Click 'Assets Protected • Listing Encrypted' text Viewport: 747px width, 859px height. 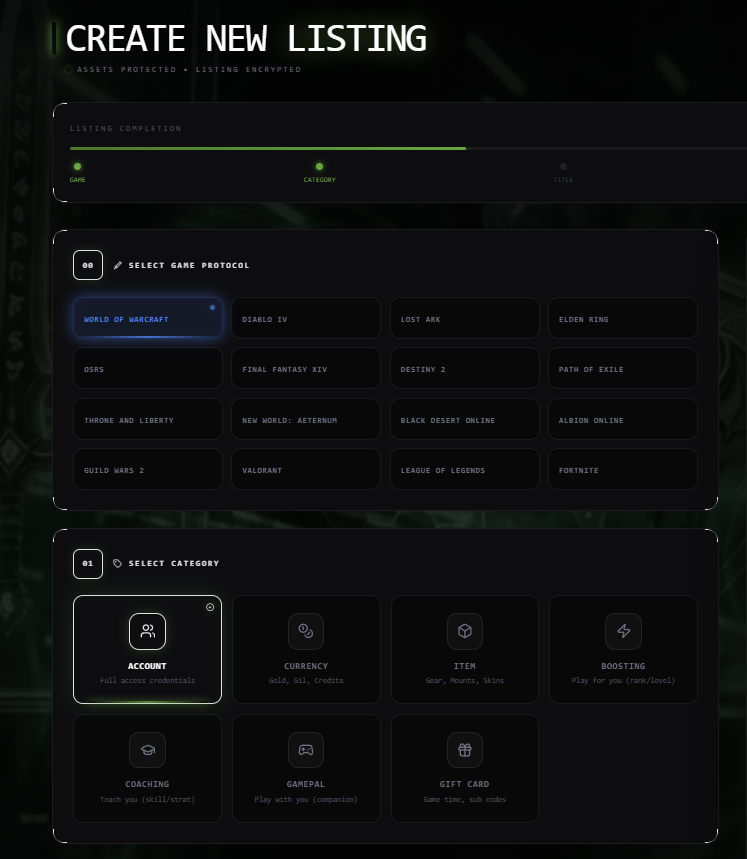[x=189, y=70]
